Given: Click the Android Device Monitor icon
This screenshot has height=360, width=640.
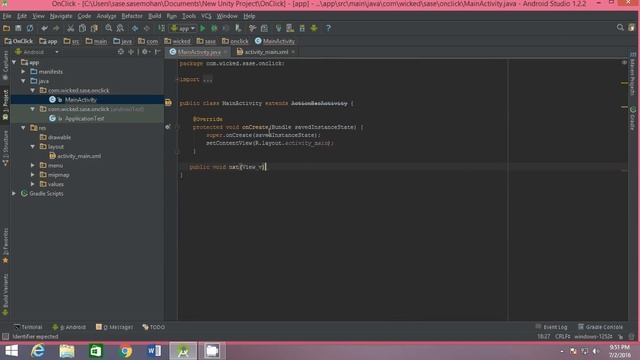Looking at the screenshot, I should pos(314,28).
